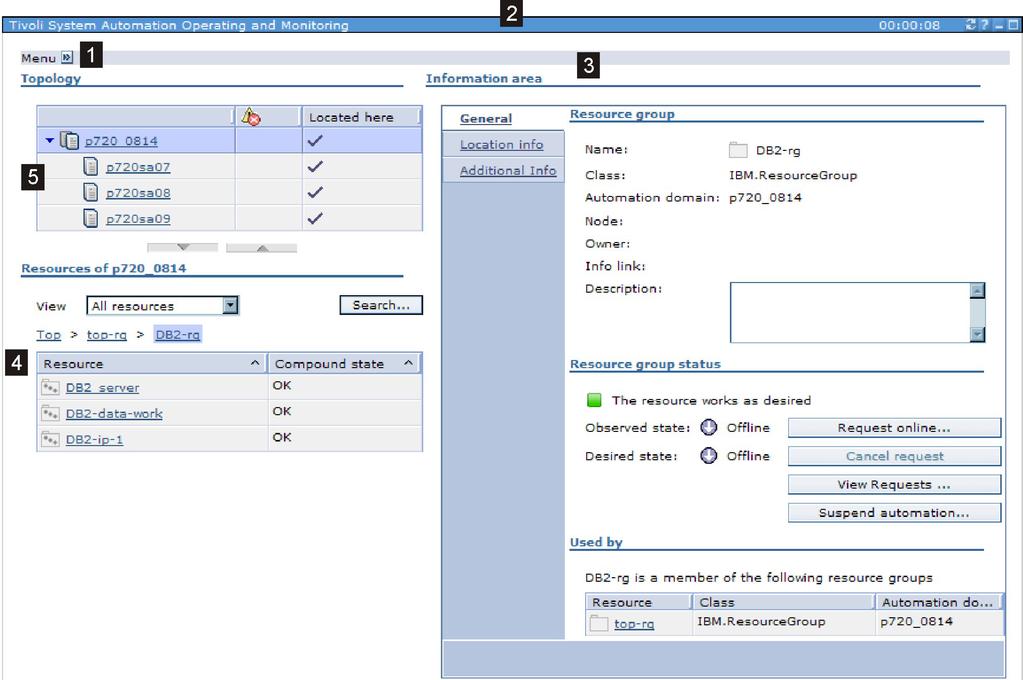Select the DB2-rg breadcrumb link

tap(177, 334)
